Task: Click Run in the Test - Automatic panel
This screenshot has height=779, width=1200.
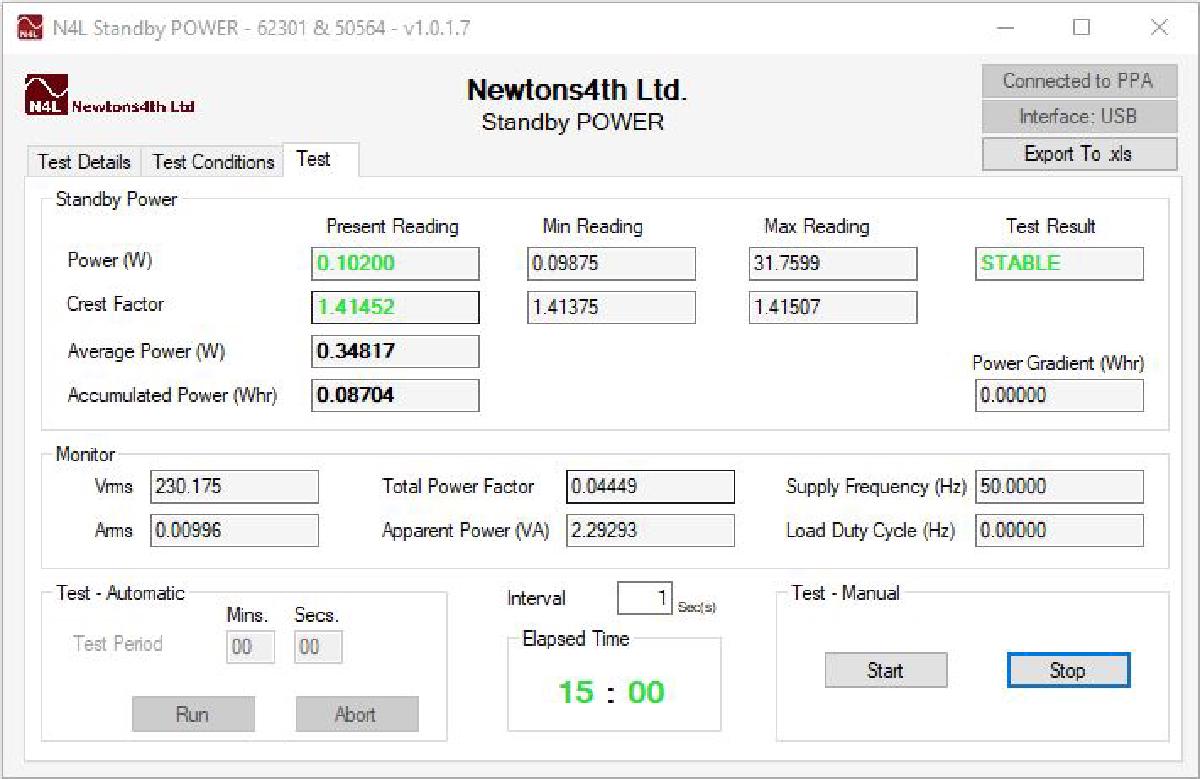Action: pos(193,714)
